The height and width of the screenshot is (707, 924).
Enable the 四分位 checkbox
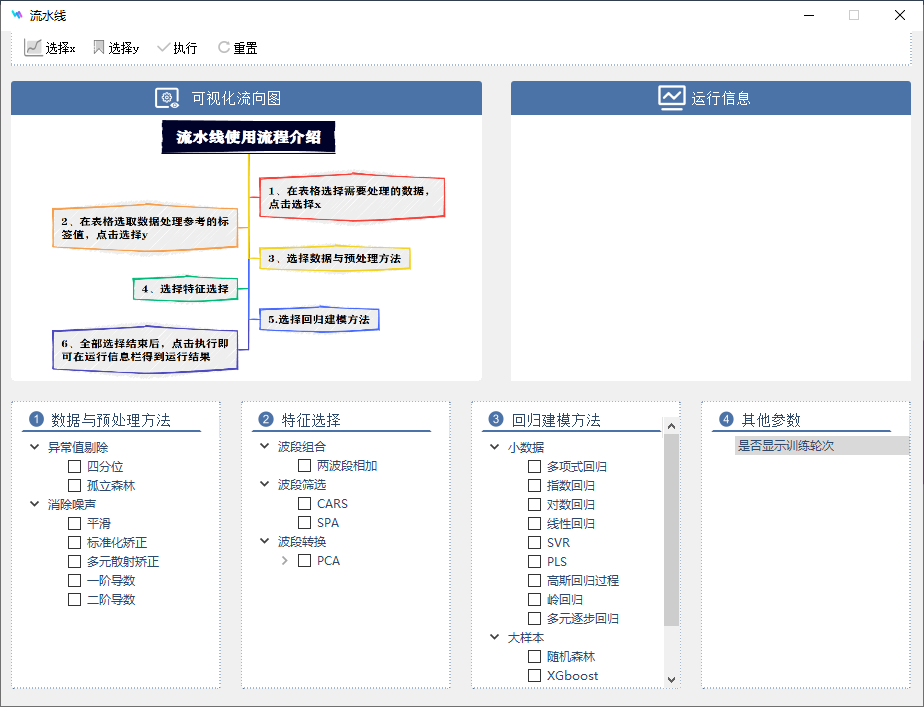(74, 466)
